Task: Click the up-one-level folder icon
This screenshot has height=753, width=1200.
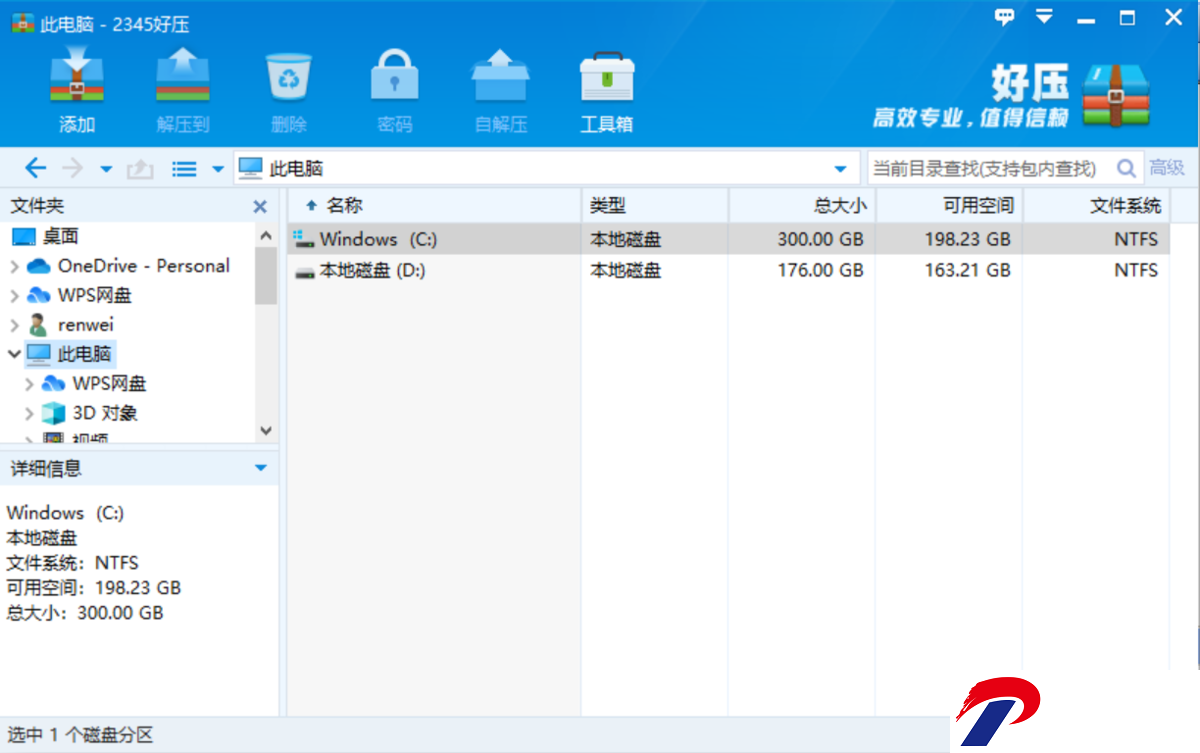Action: (139, 169)
